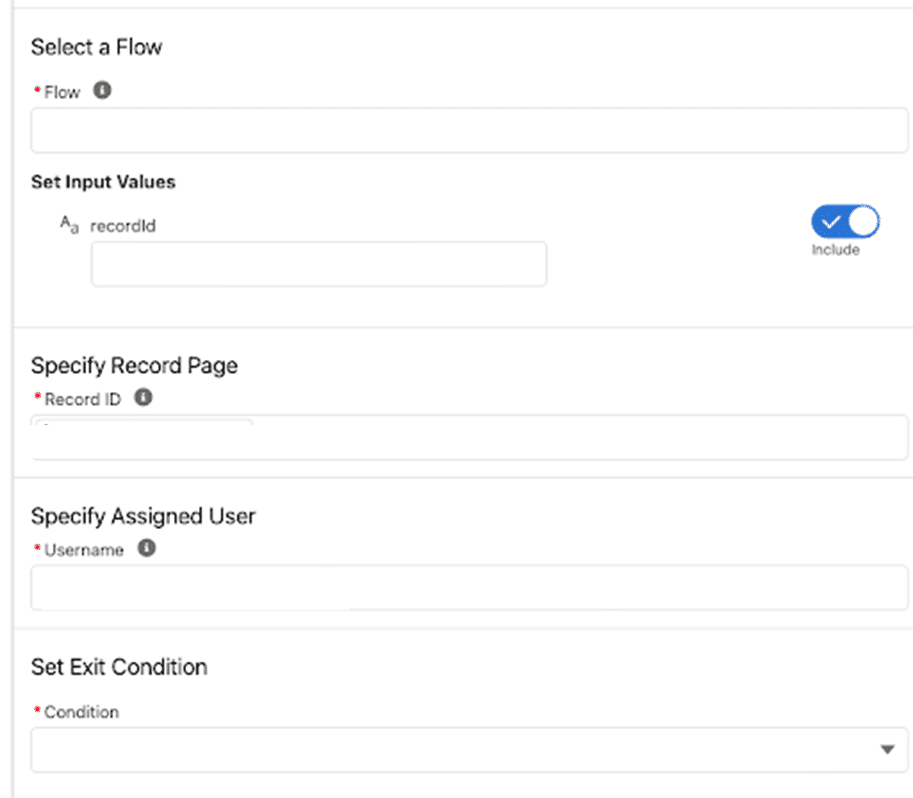Select the Username text field
The width and height of the screenshot is (913, 798).
pos(469,588)
